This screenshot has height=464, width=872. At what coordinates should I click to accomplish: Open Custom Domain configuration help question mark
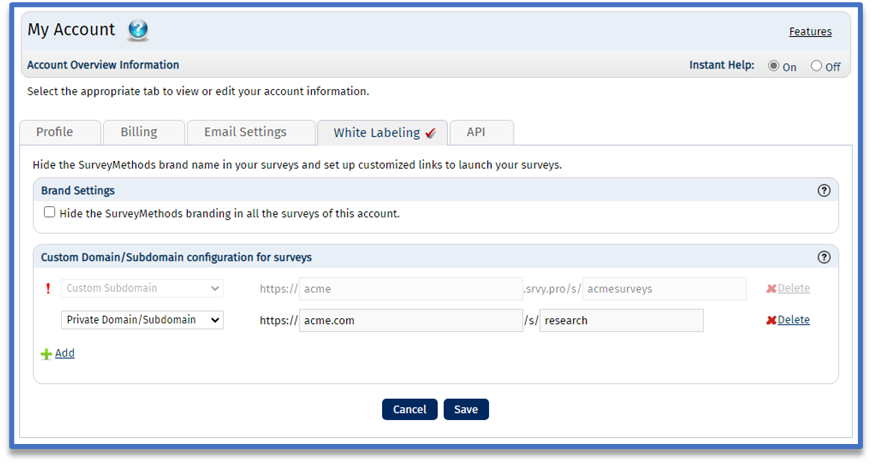pos(824,257)
